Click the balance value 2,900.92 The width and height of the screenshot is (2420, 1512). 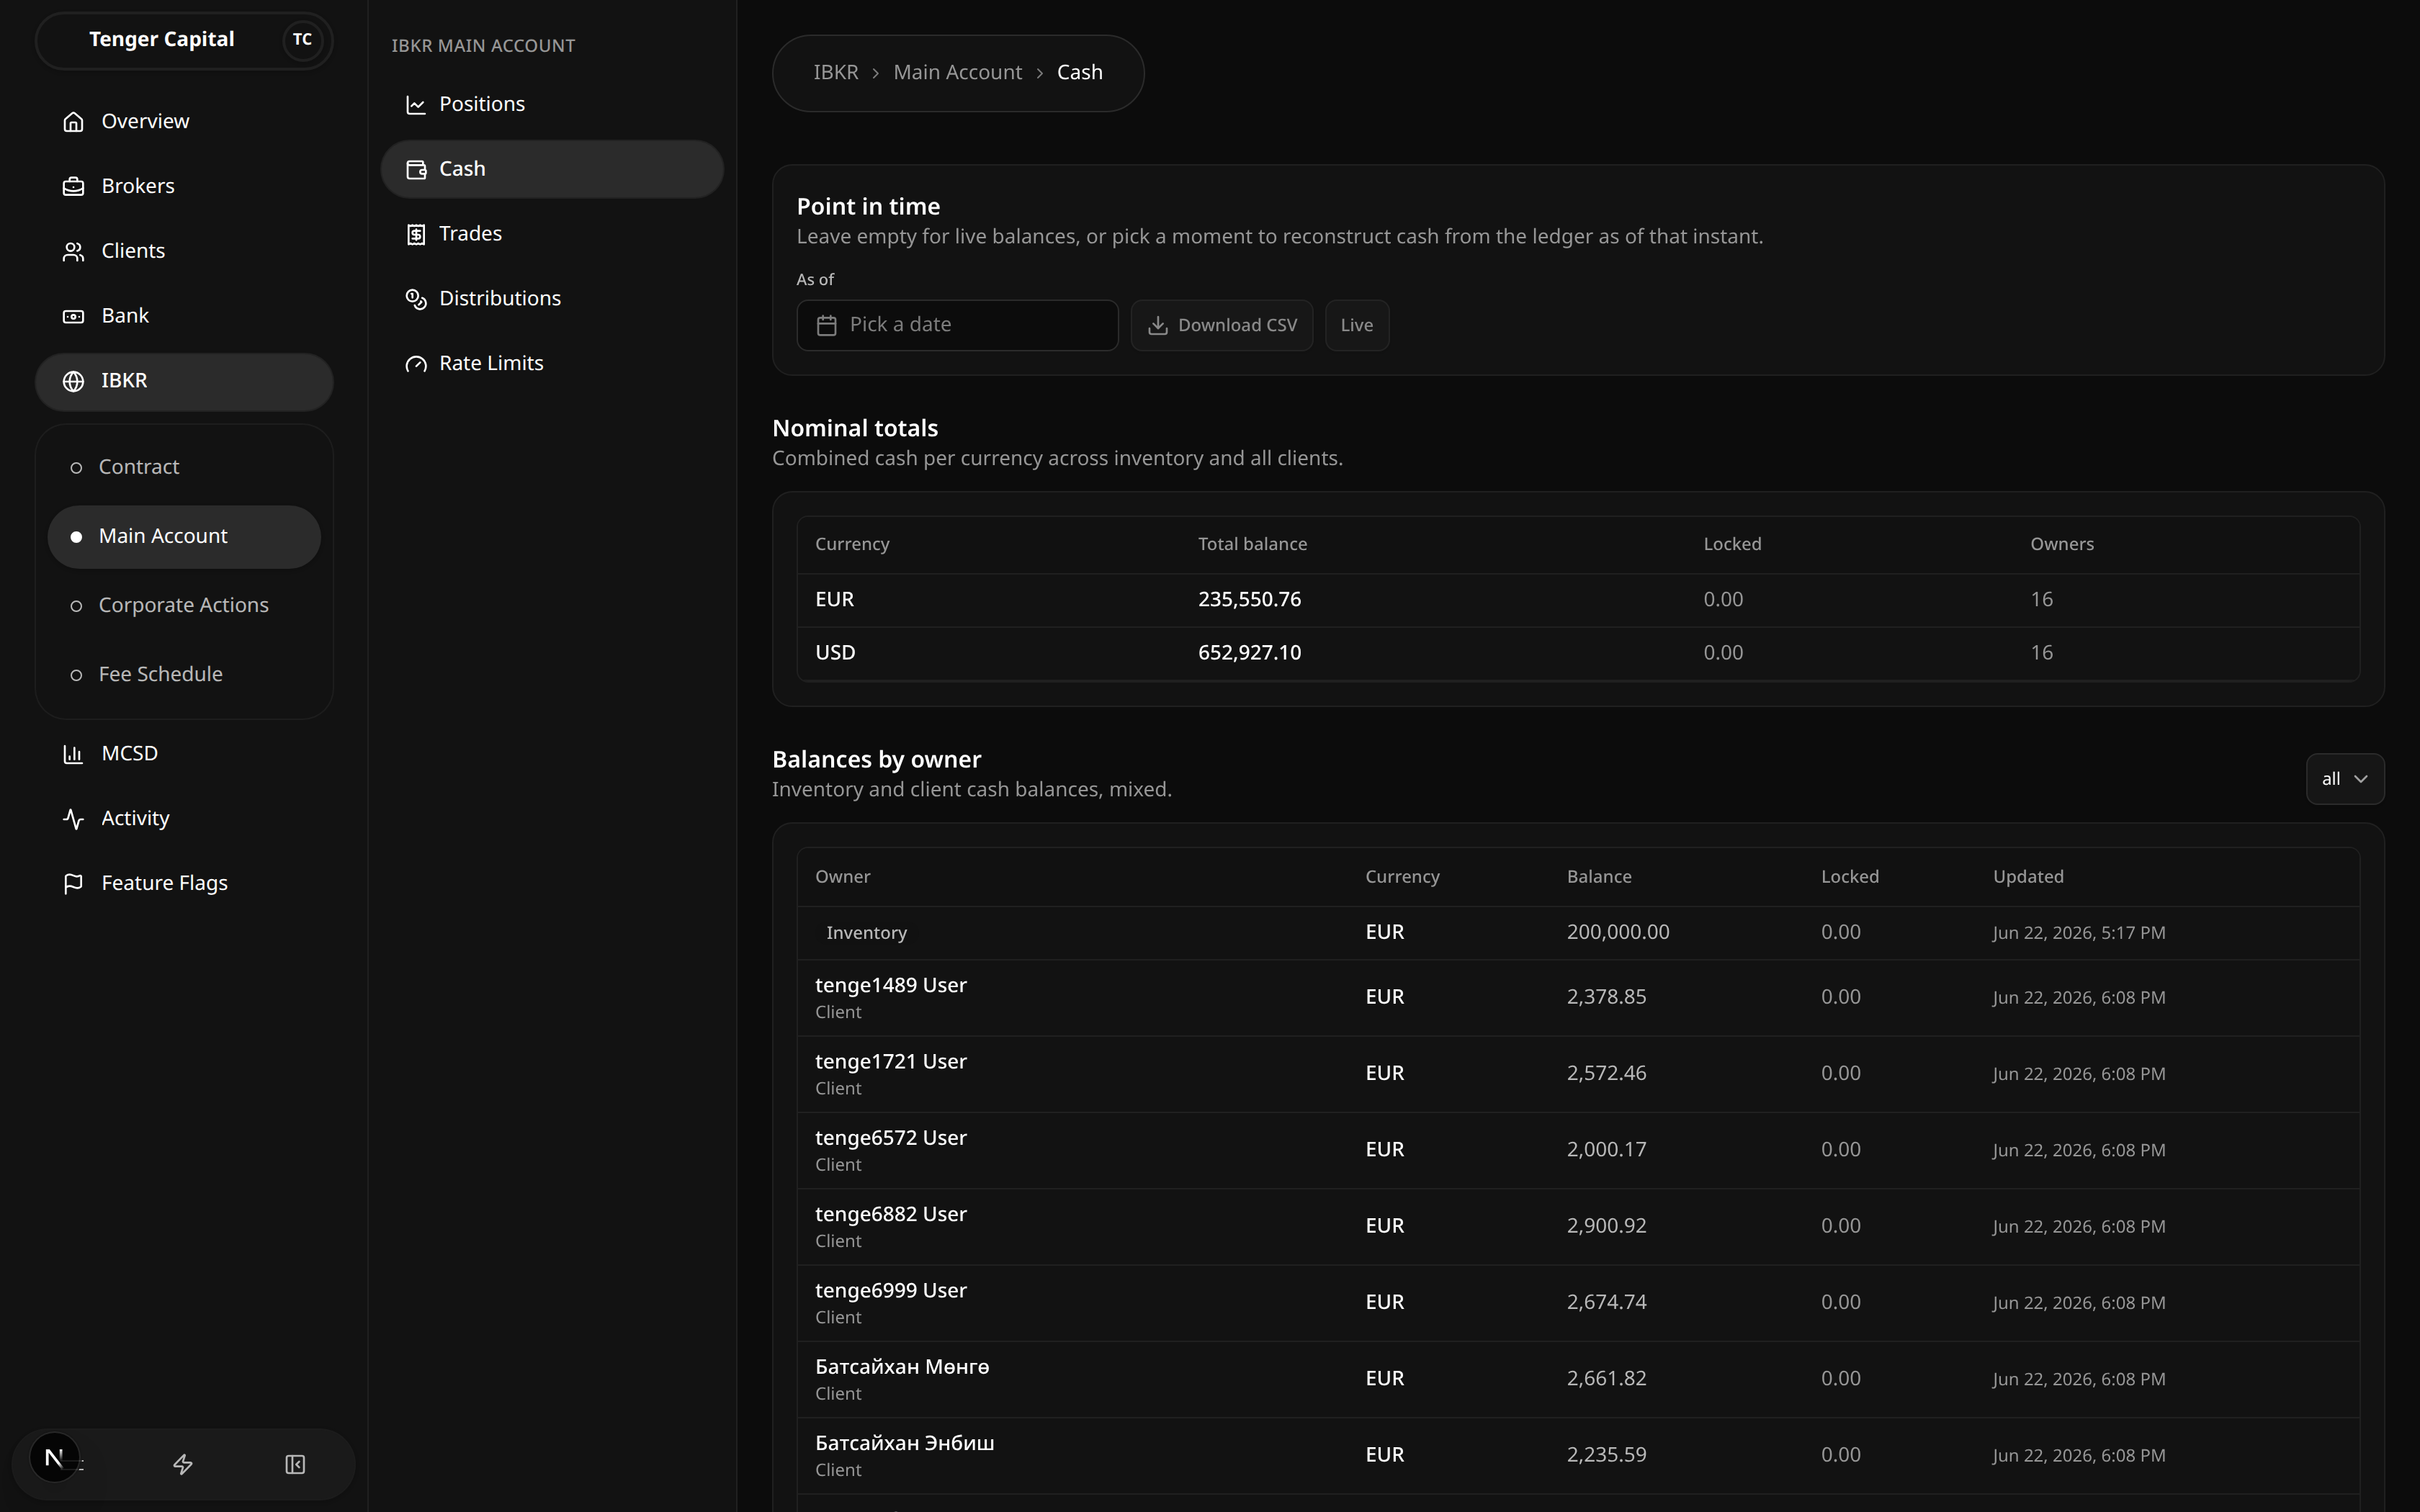tap(1606, 1226)
